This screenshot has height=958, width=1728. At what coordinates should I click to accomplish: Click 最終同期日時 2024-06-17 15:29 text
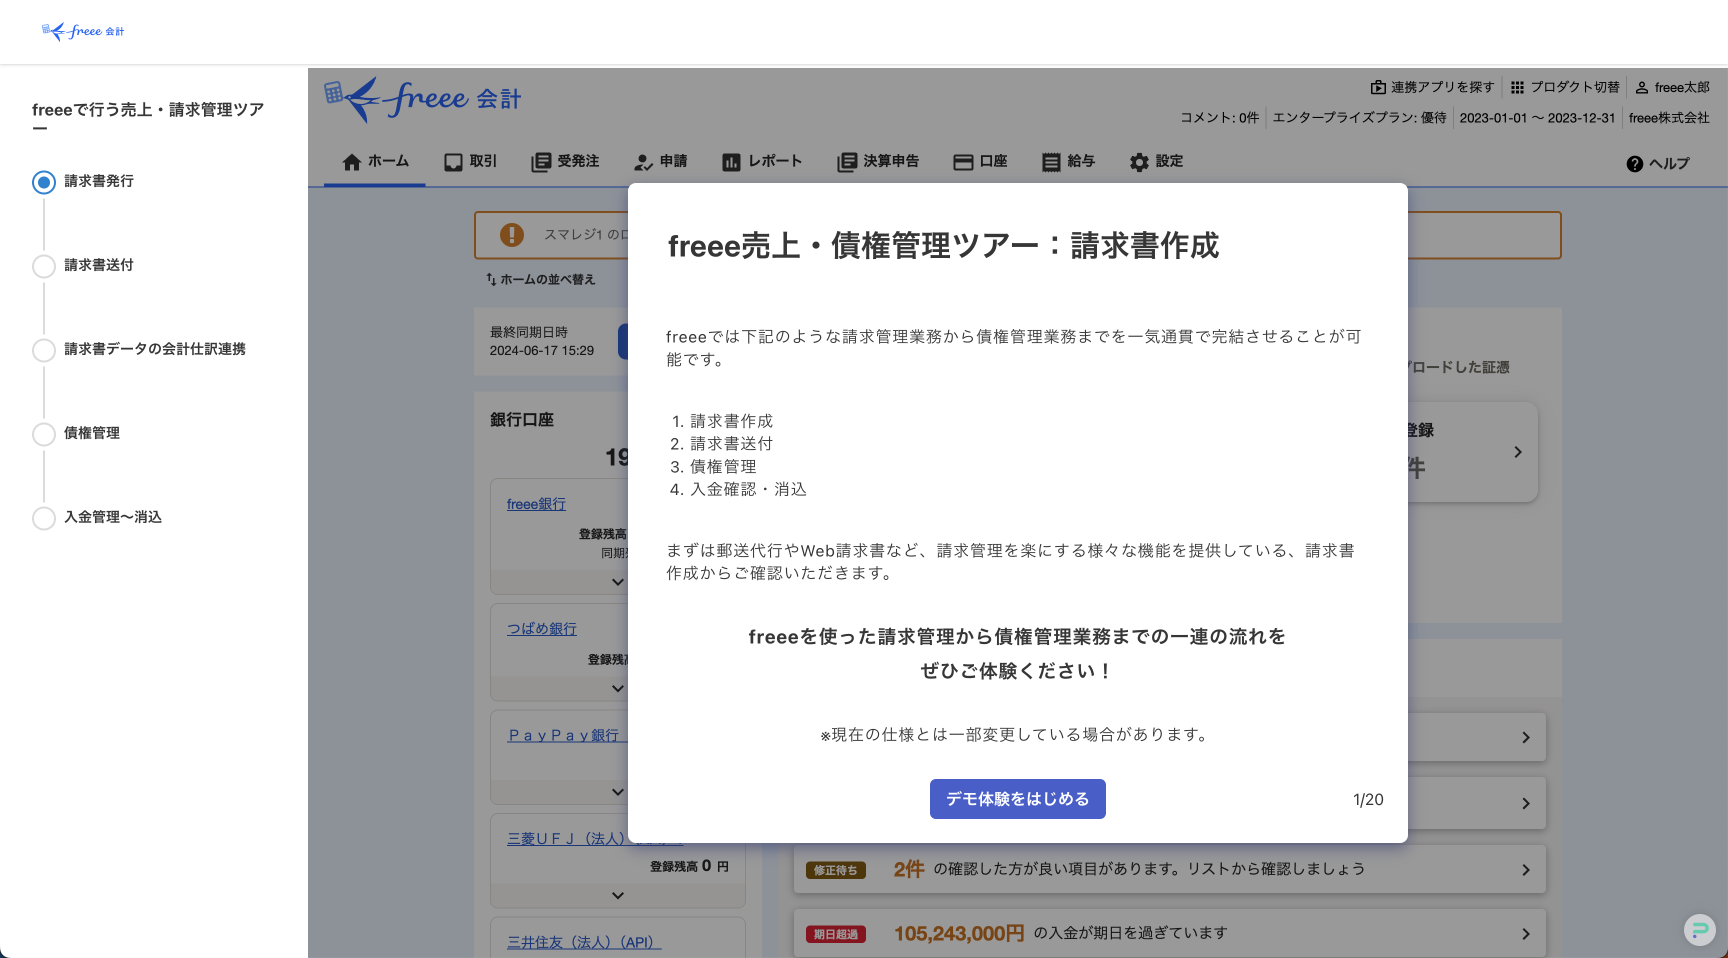pyautogui.click(x=542, y=341)
